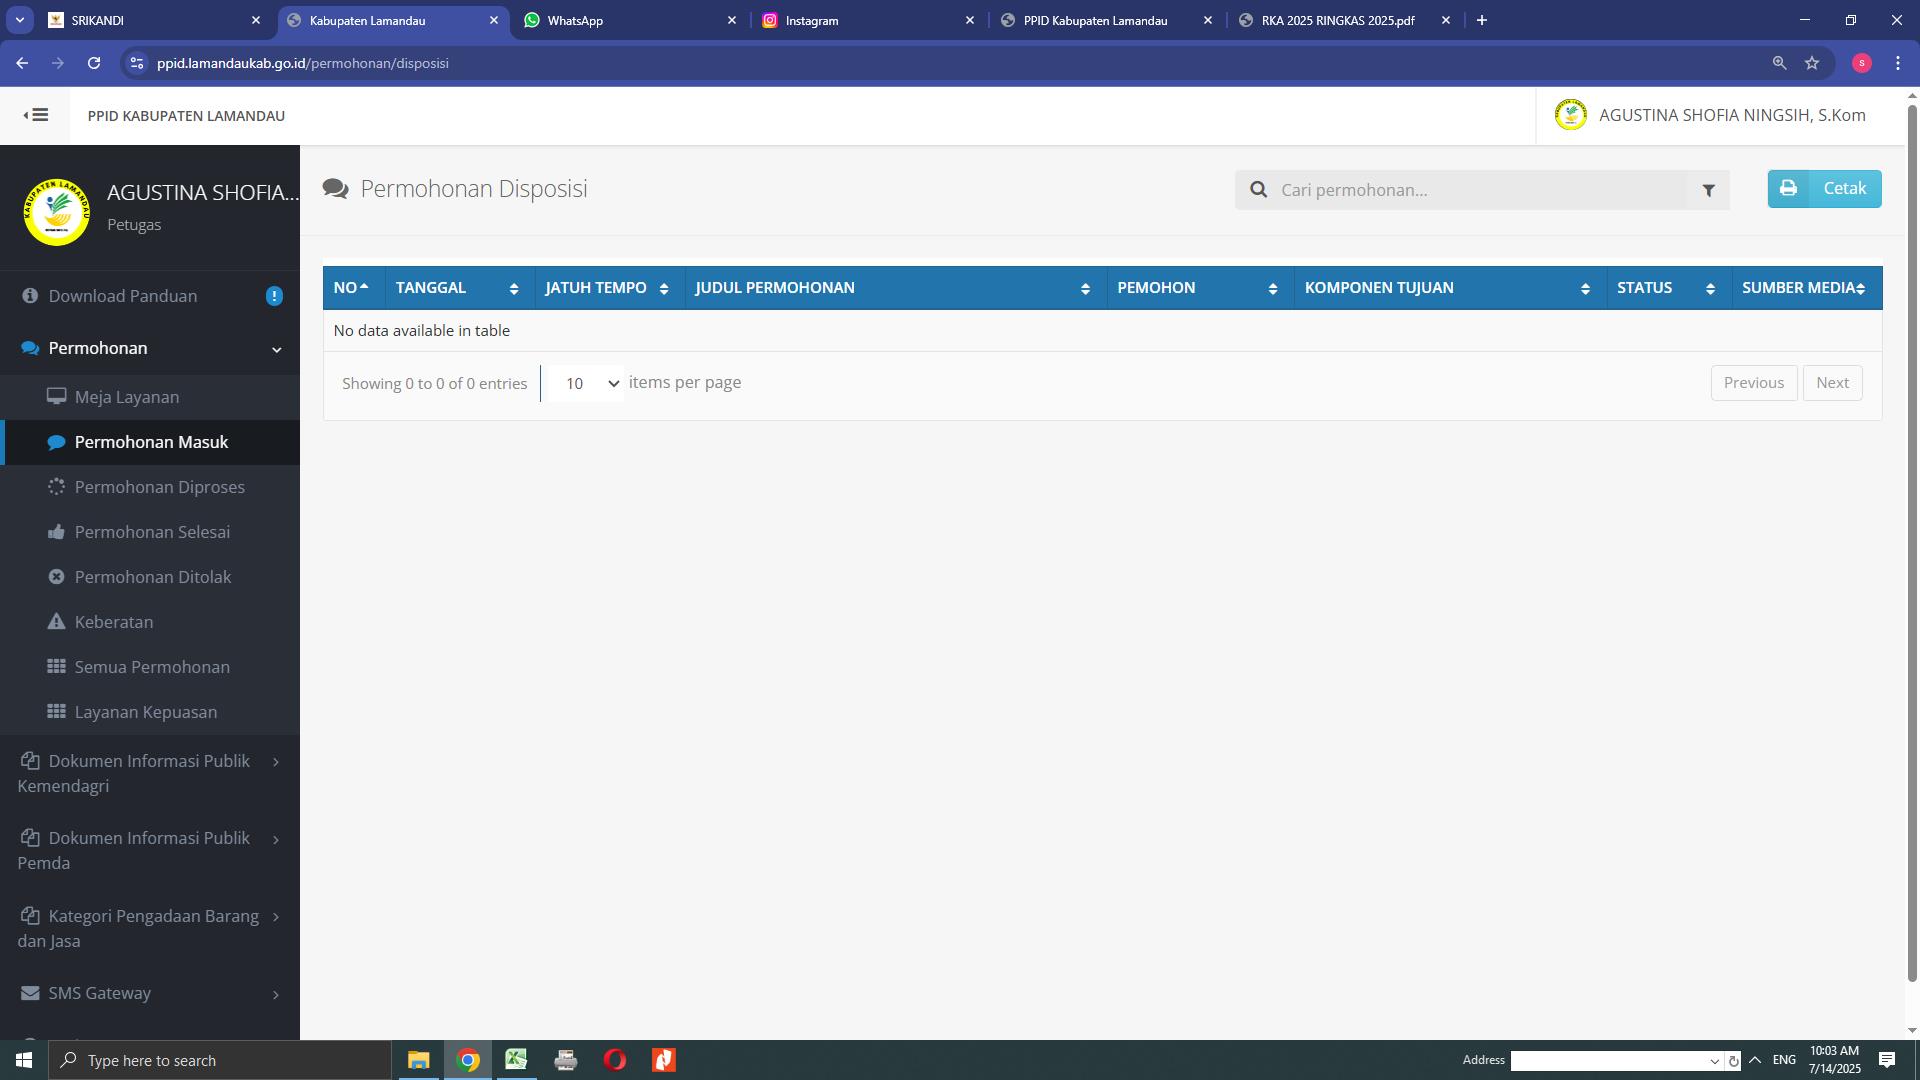The width and height of the screenshot is (1920, 1080).
Task: Expand Kategori Pengadaan Barang dan Jasa menu
Action: click(x=150, y=928)
